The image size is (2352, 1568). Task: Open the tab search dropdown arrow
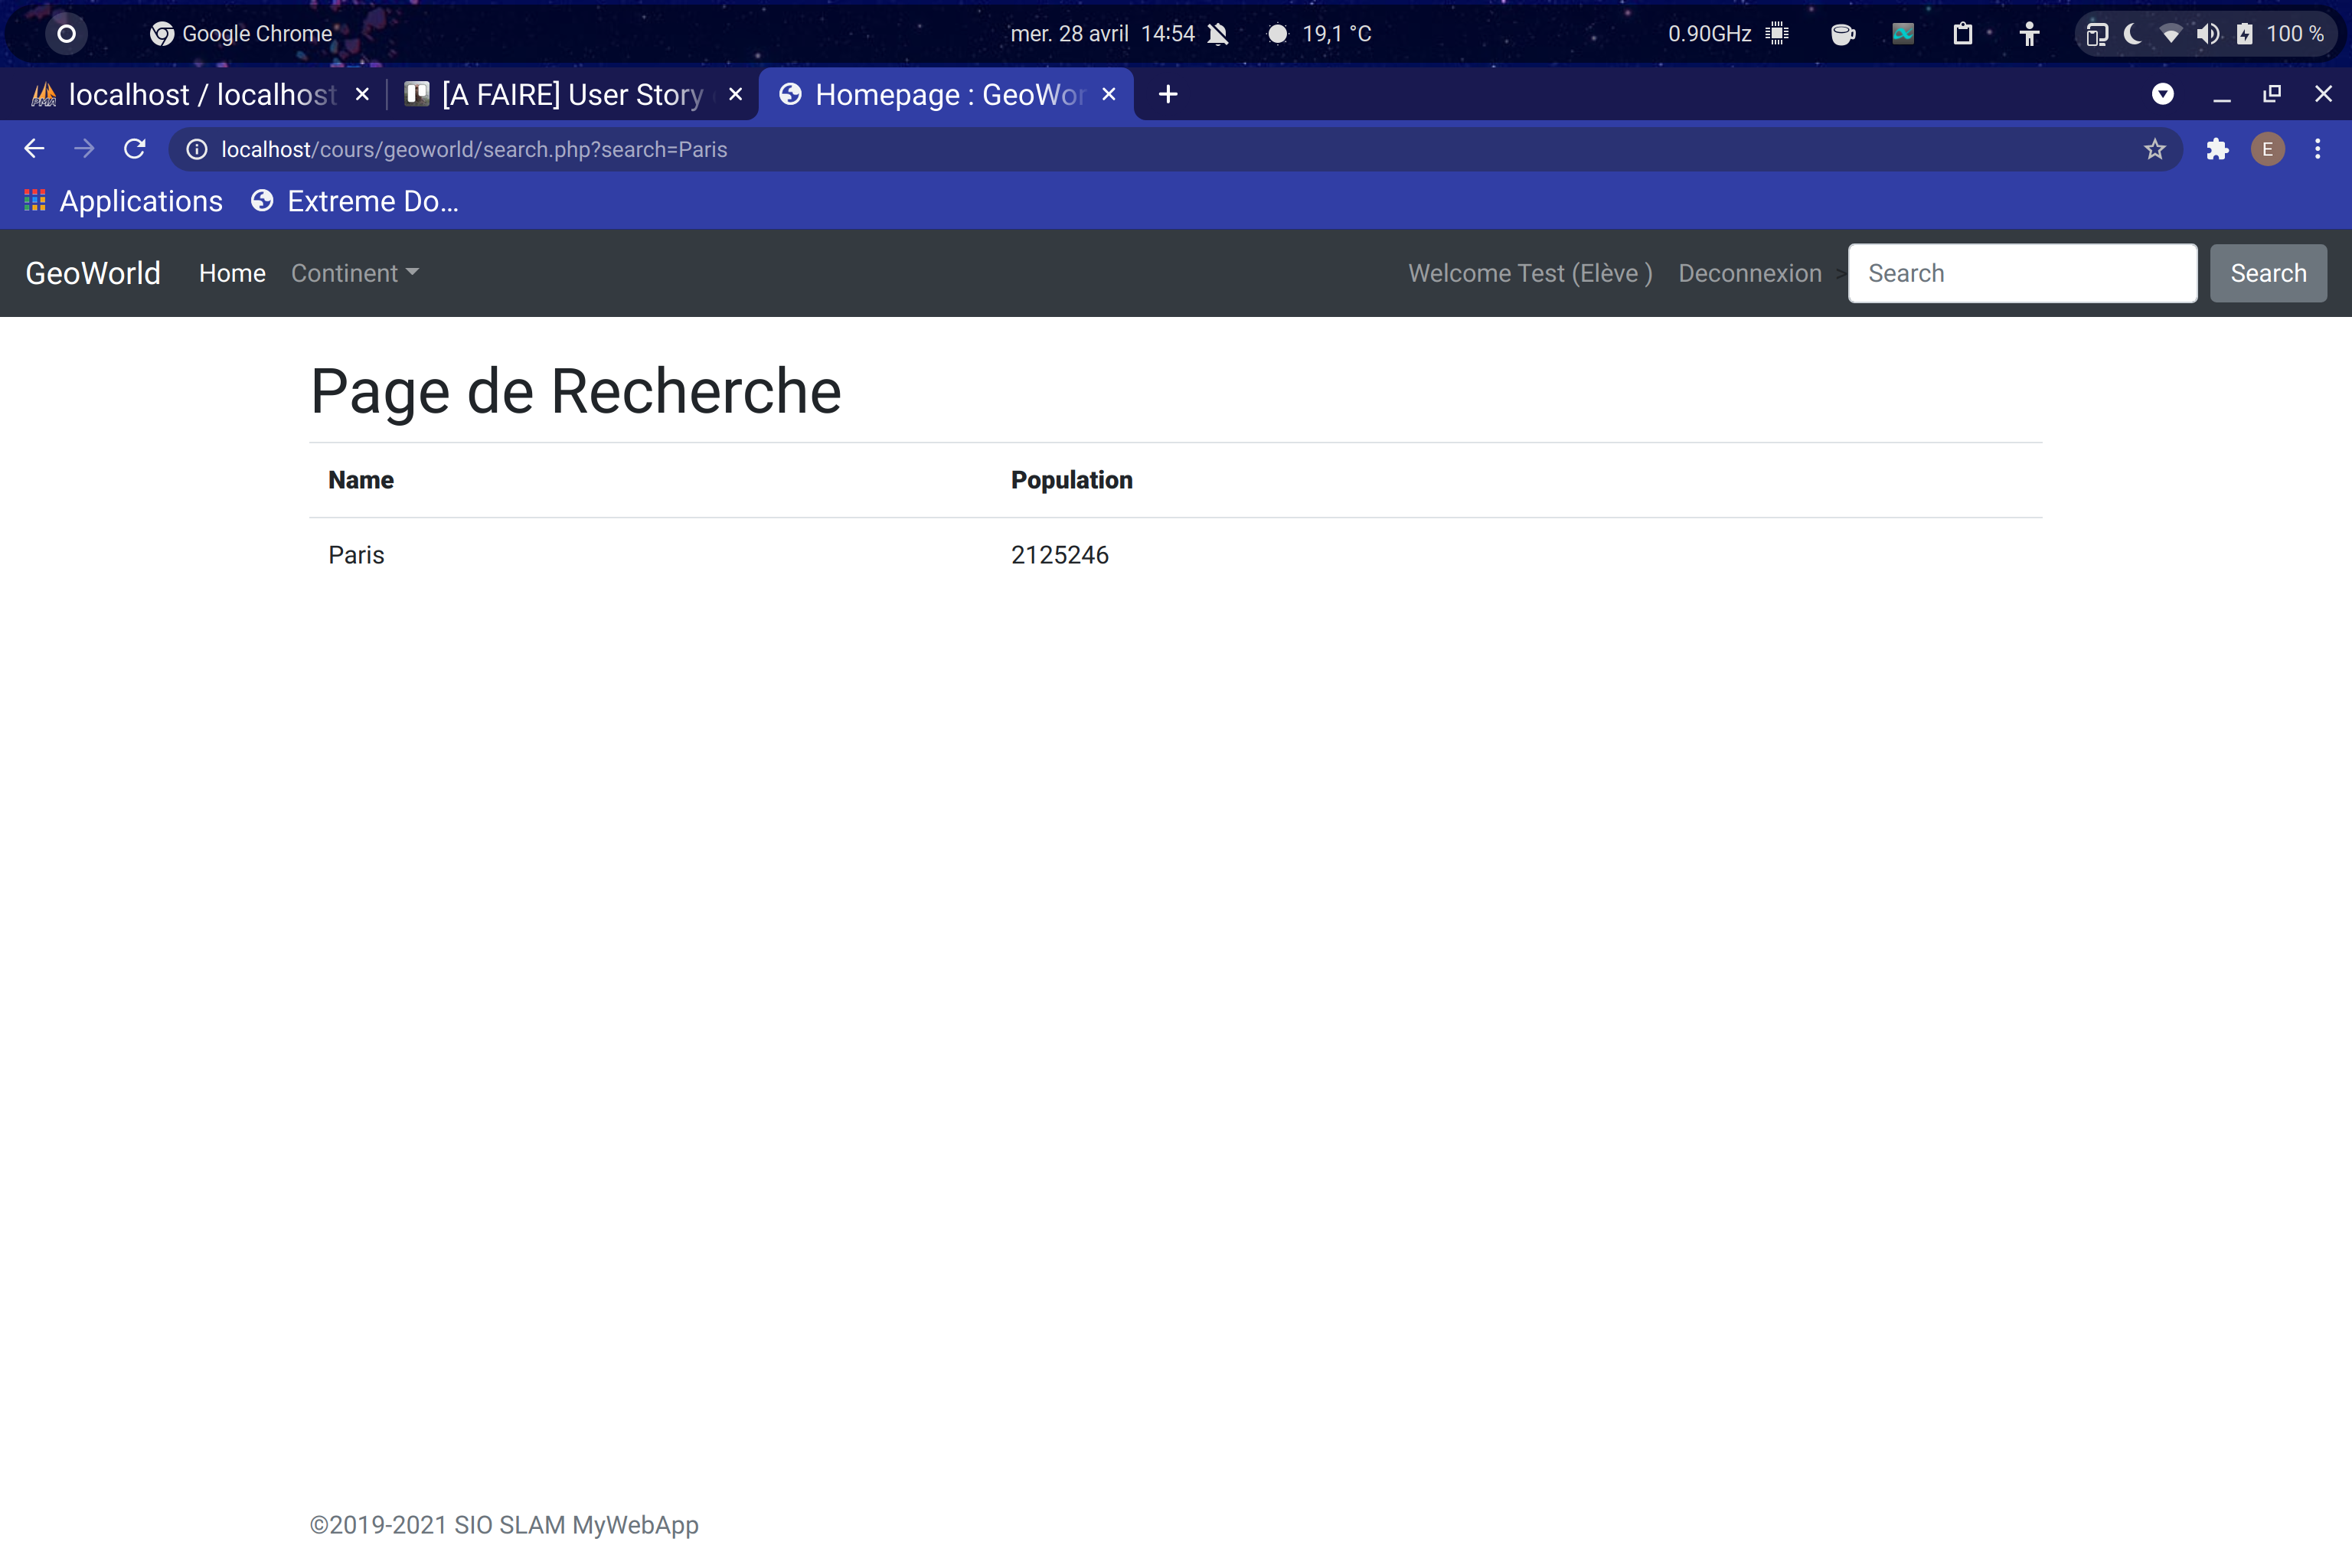coord(2162,94)
